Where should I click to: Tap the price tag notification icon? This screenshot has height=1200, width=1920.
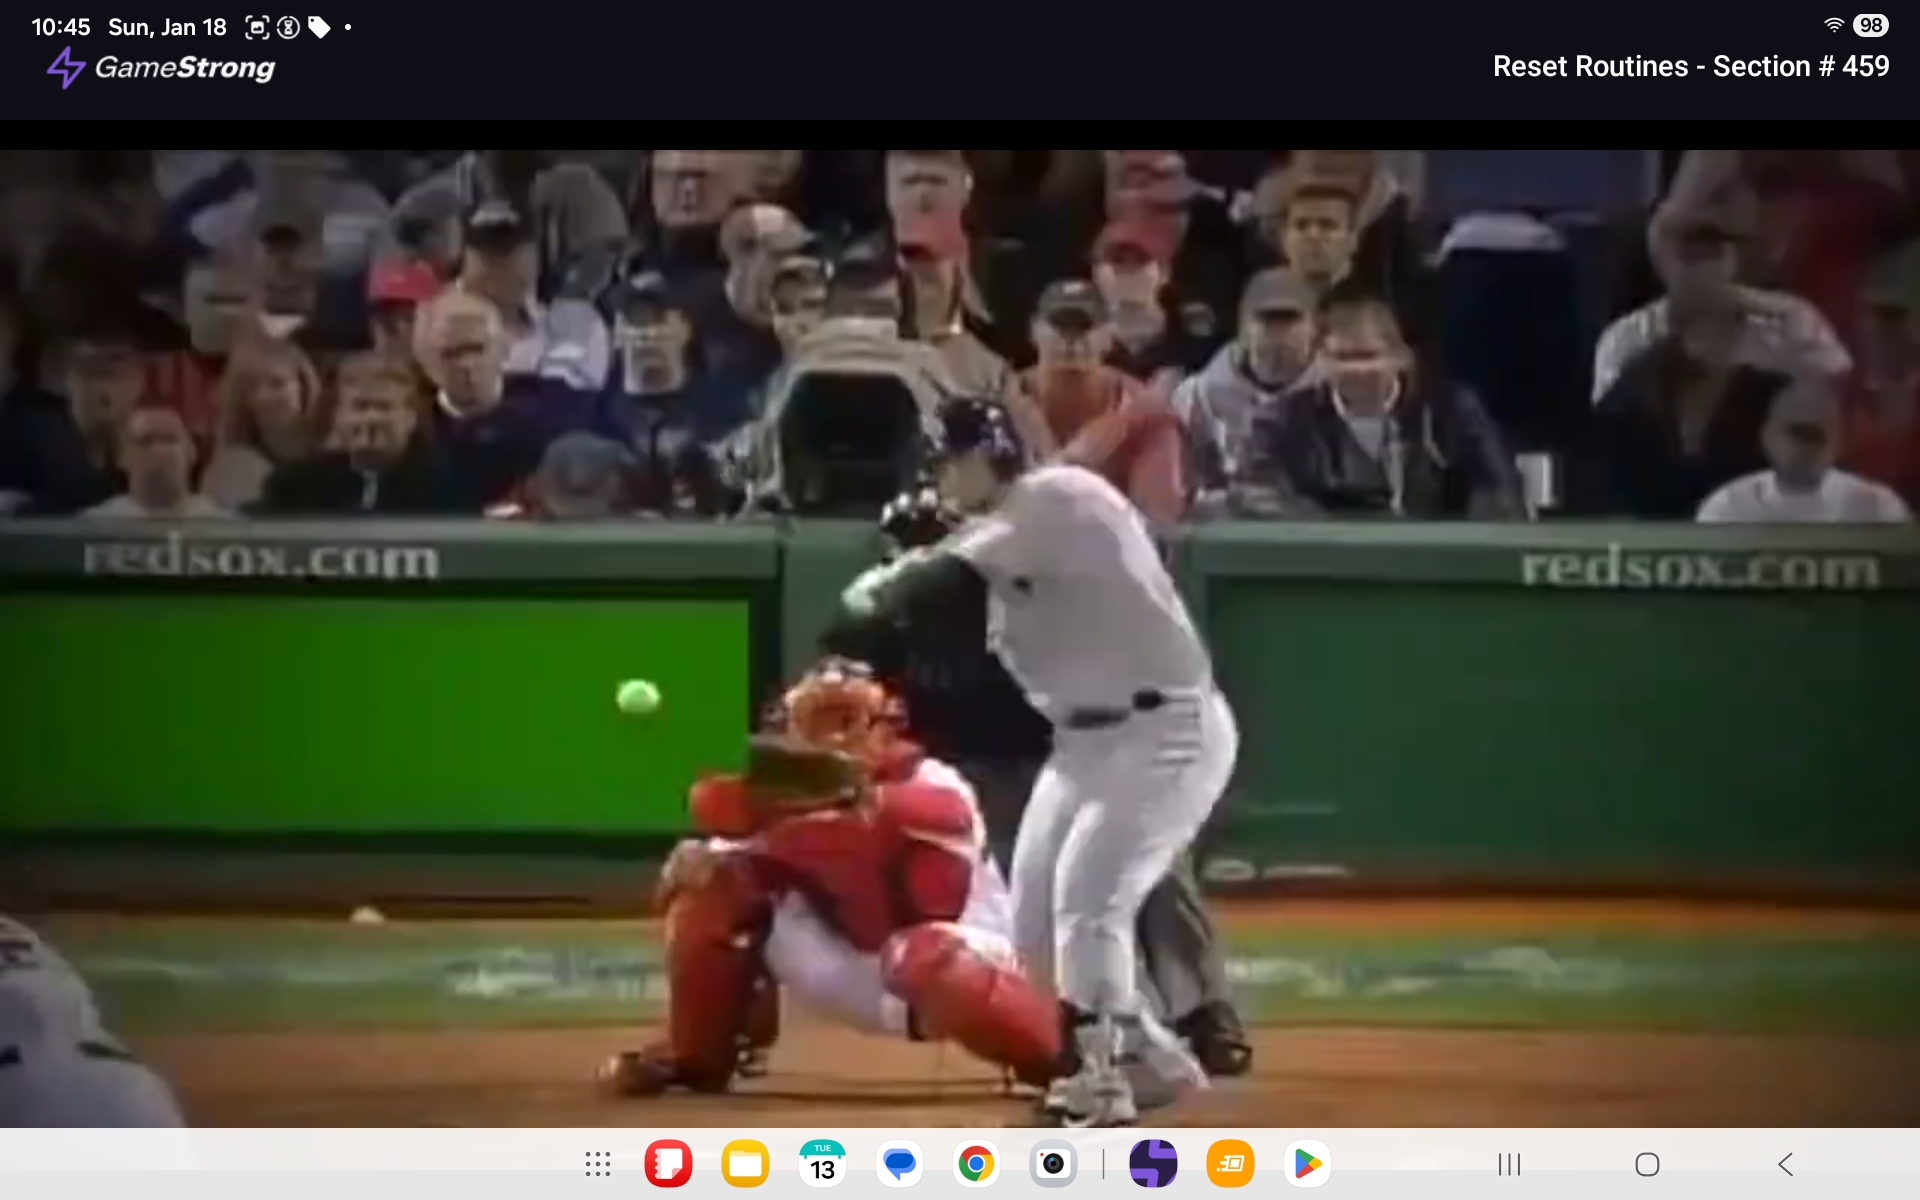click(x=319, y=27)
